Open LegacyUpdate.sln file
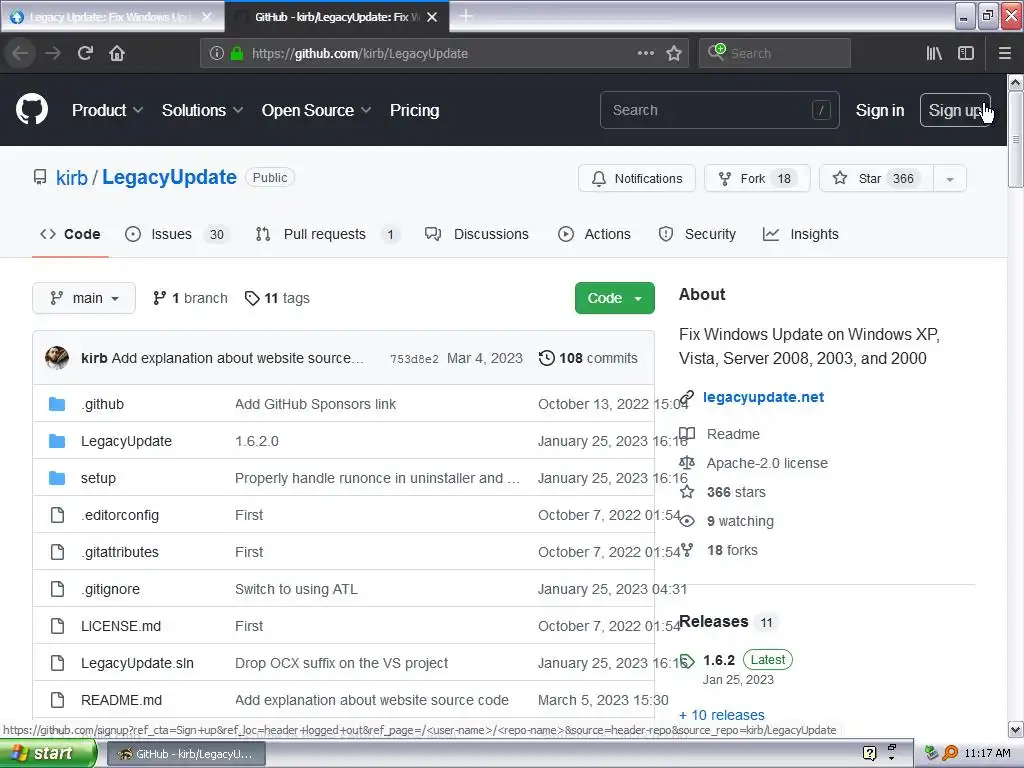1024x768 pixels. point(137,664)
